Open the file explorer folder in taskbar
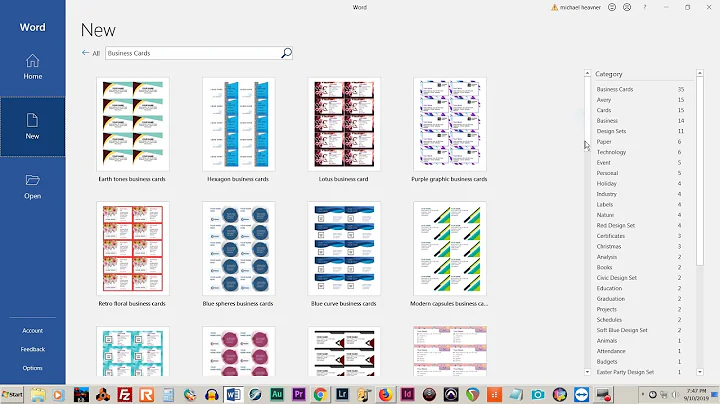 38,394
